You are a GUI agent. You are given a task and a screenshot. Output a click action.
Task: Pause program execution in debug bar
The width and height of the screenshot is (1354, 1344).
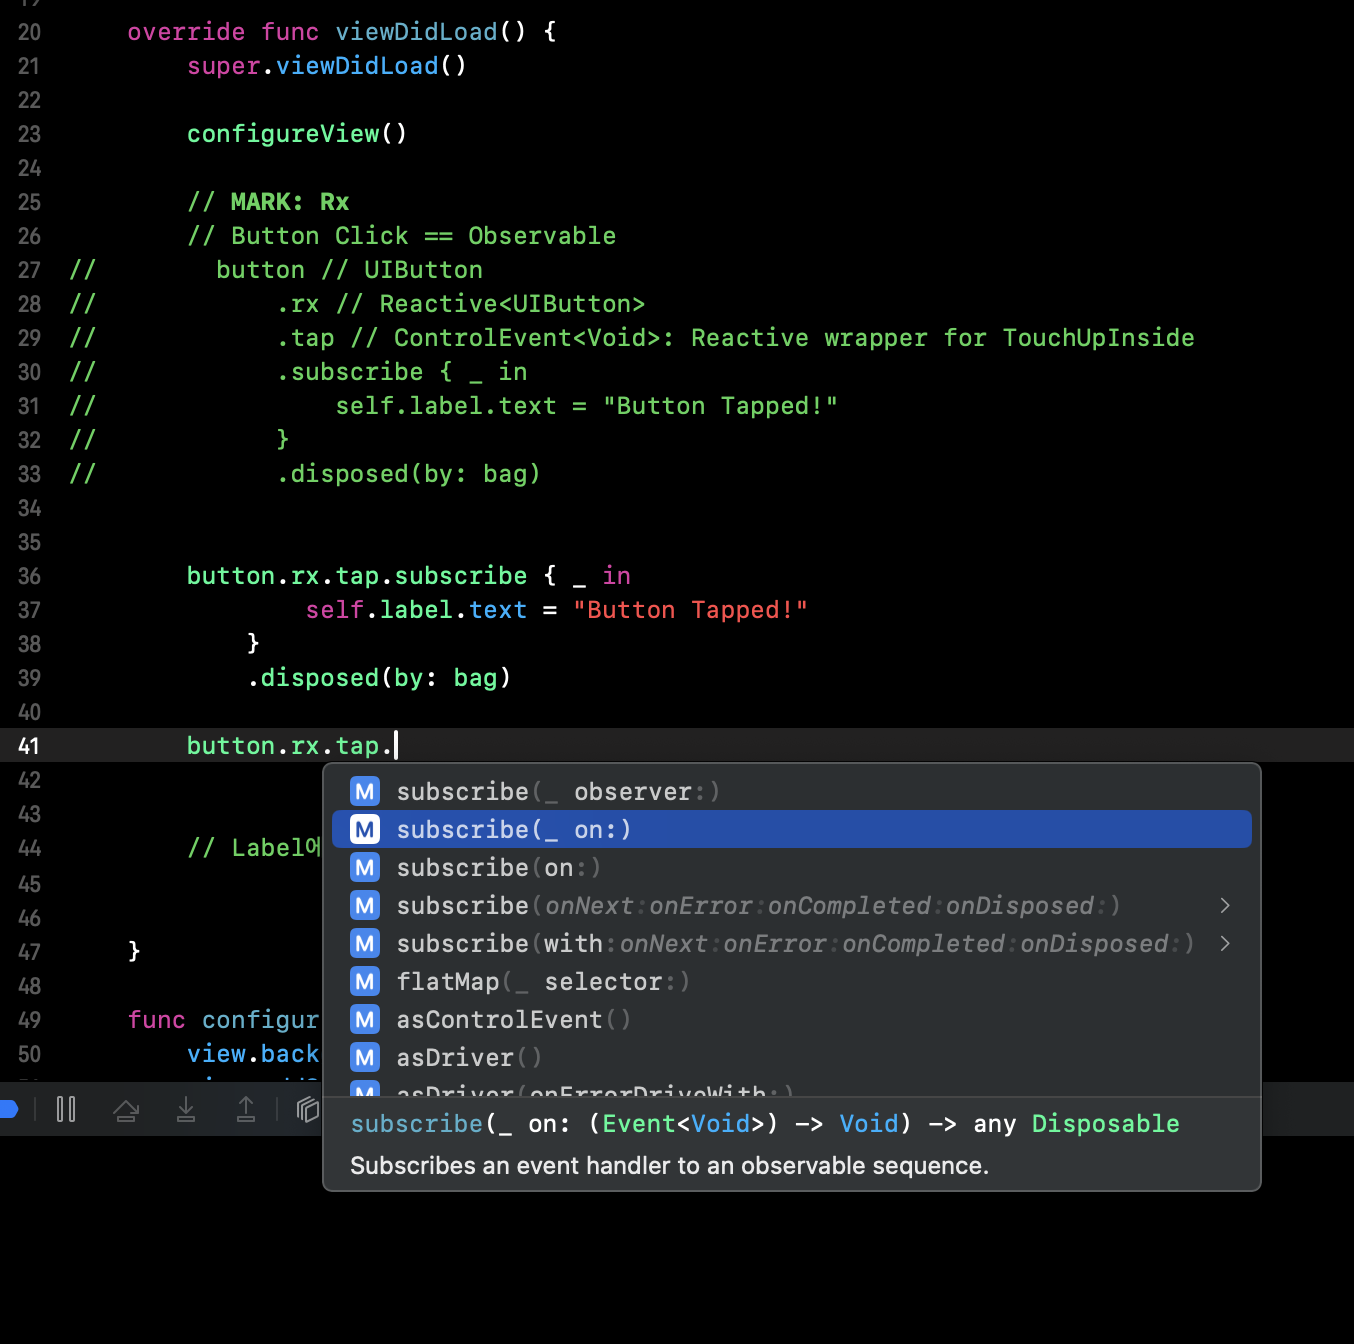point(66,1108)
